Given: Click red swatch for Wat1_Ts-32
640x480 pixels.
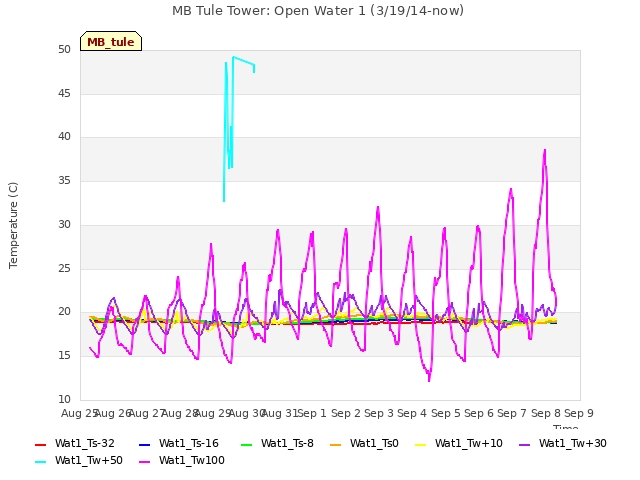Looking at the screenshot, I should (x=40, y=444).
